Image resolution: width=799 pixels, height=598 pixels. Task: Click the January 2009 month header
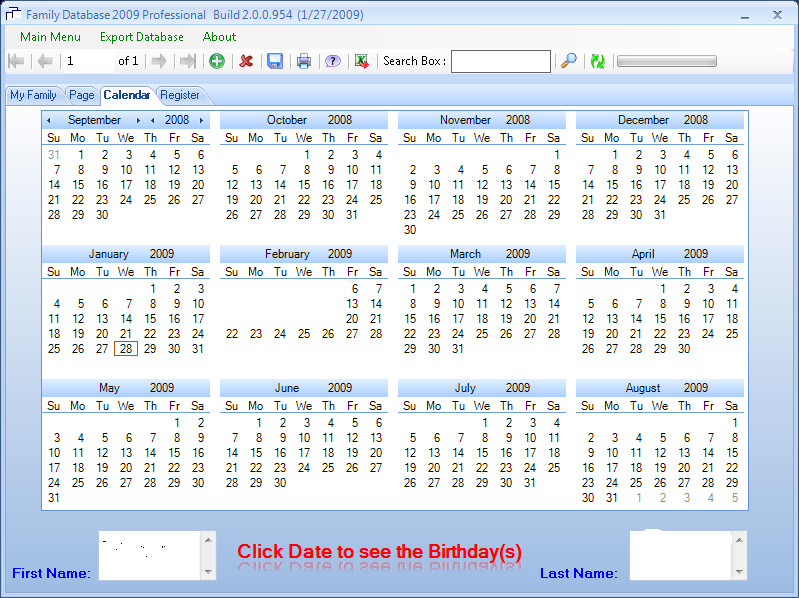[126, 254]
